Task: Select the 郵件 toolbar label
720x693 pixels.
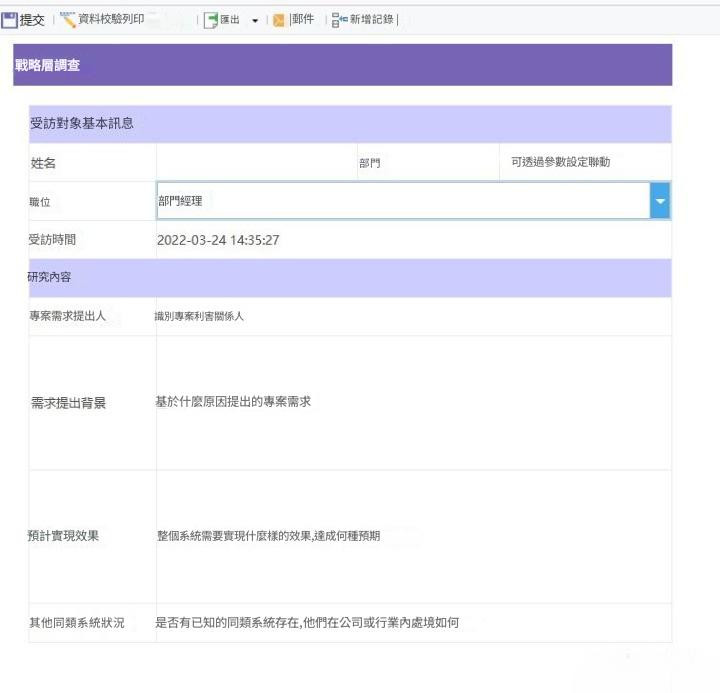Action: point(303,19)
